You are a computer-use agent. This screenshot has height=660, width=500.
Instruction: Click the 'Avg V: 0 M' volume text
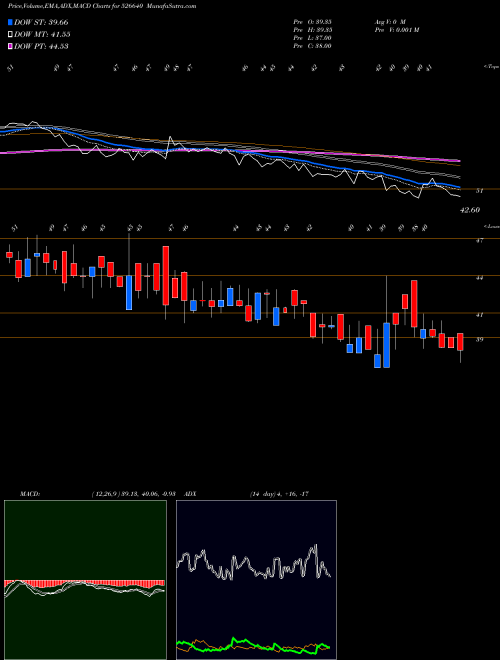pos(389,21)
